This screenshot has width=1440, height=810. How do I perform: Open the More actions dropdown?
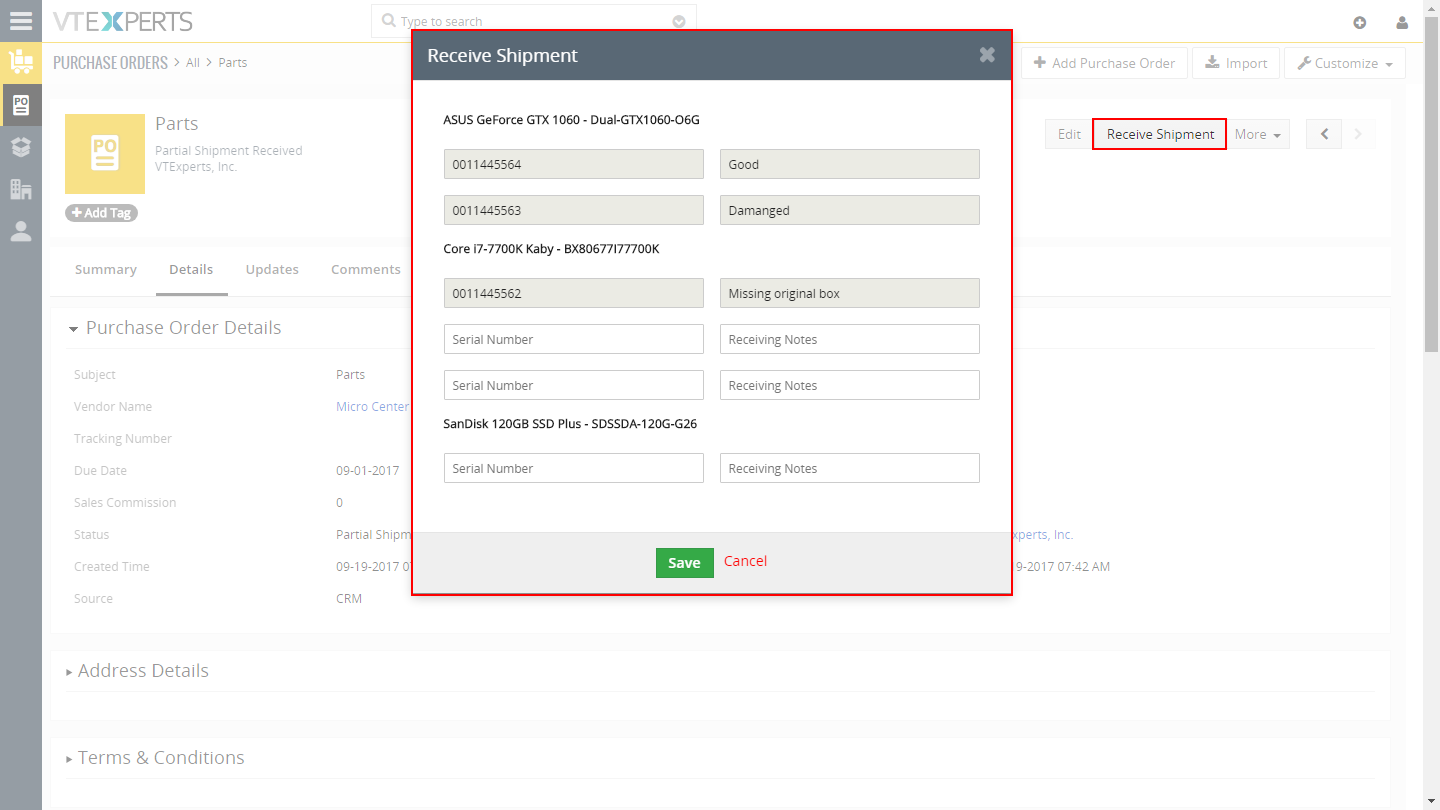(x=1257, y=134)
